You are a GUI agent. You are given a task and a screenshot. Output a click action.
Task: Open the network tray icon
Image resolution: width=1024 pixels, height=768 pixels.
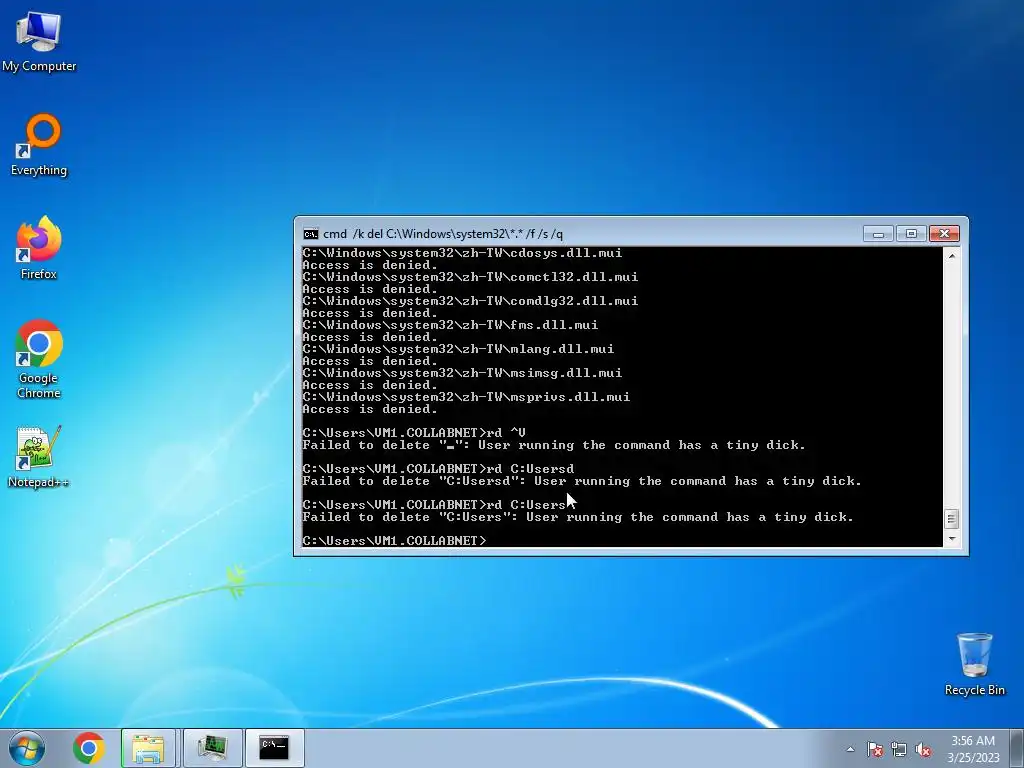coord(899,749)
